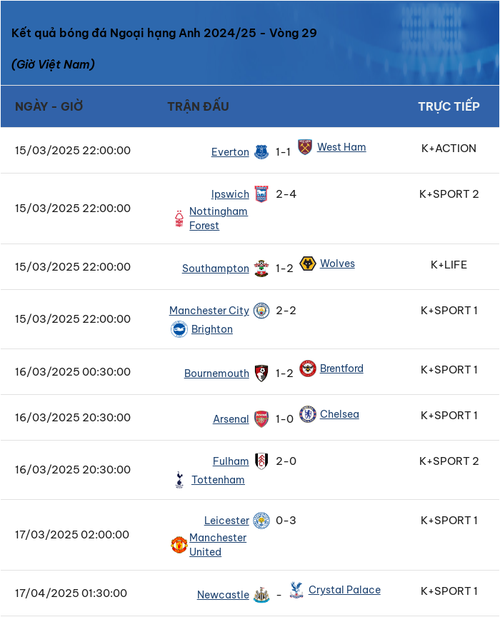Image resolution: width=500 pixels, height=617 pixels.
Task: Click the Brighton seagull badge
Action: (x=179, y=329)
